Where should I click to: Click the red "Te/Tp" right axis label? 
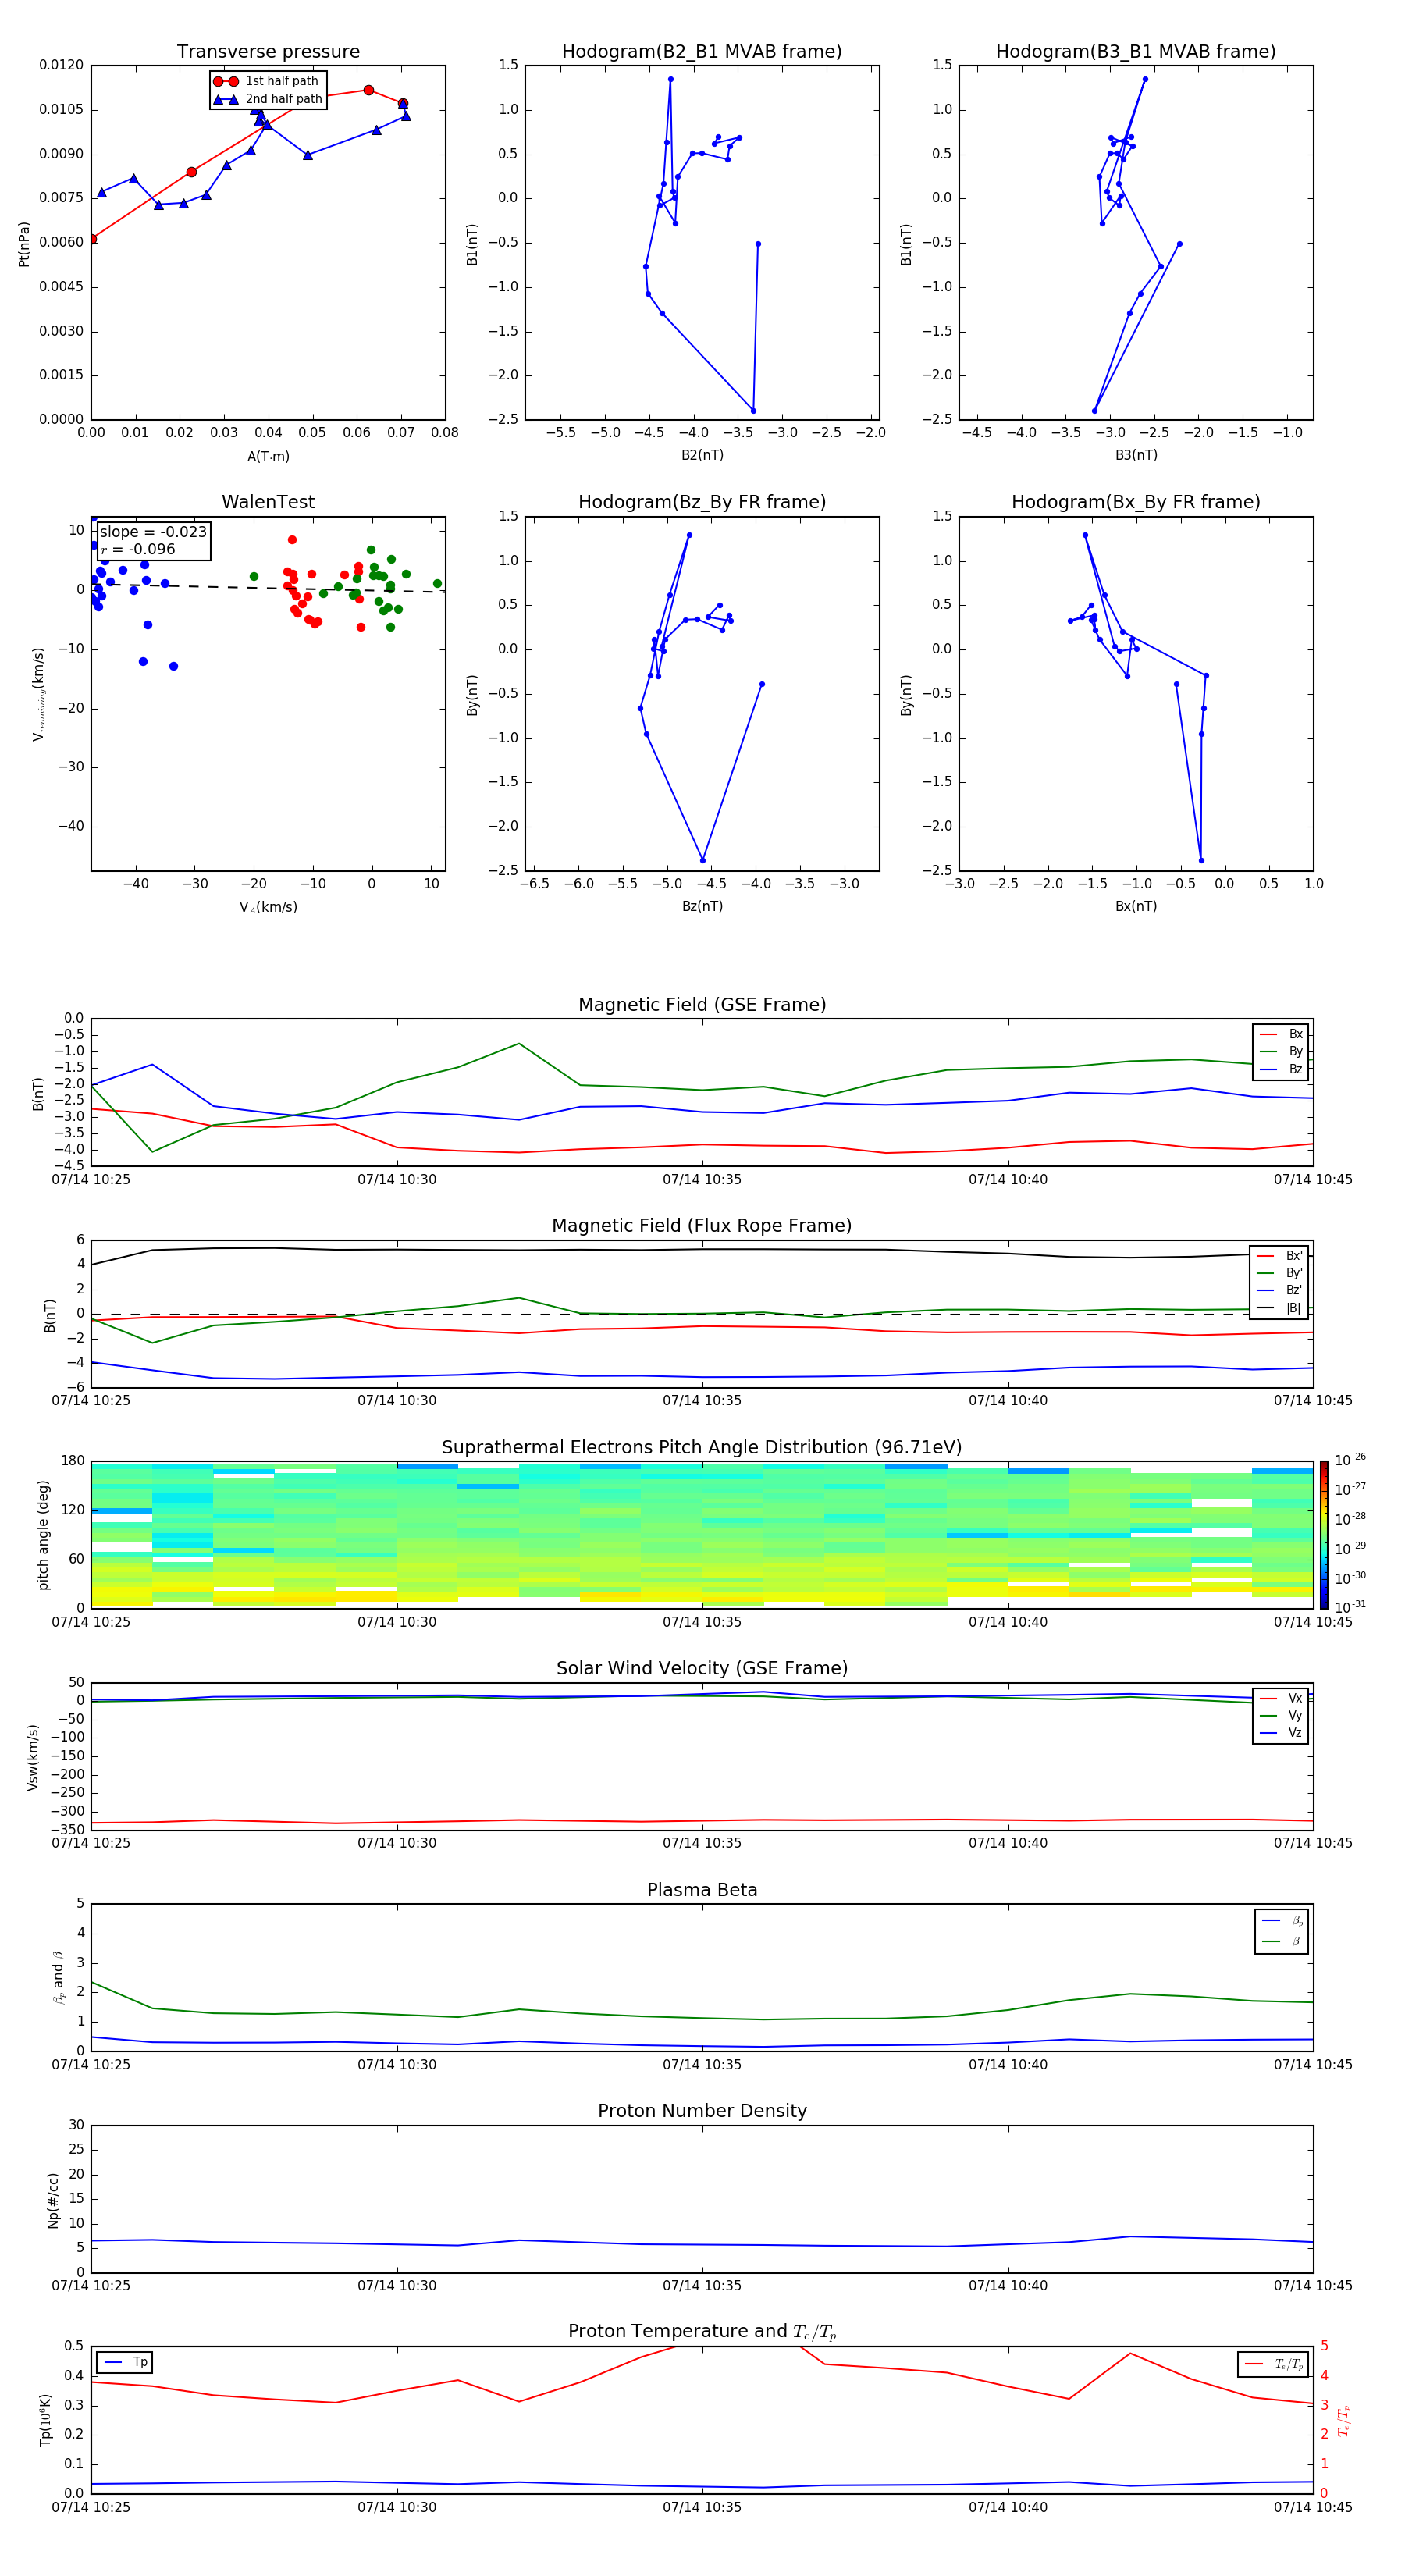pos(1344,2420)
